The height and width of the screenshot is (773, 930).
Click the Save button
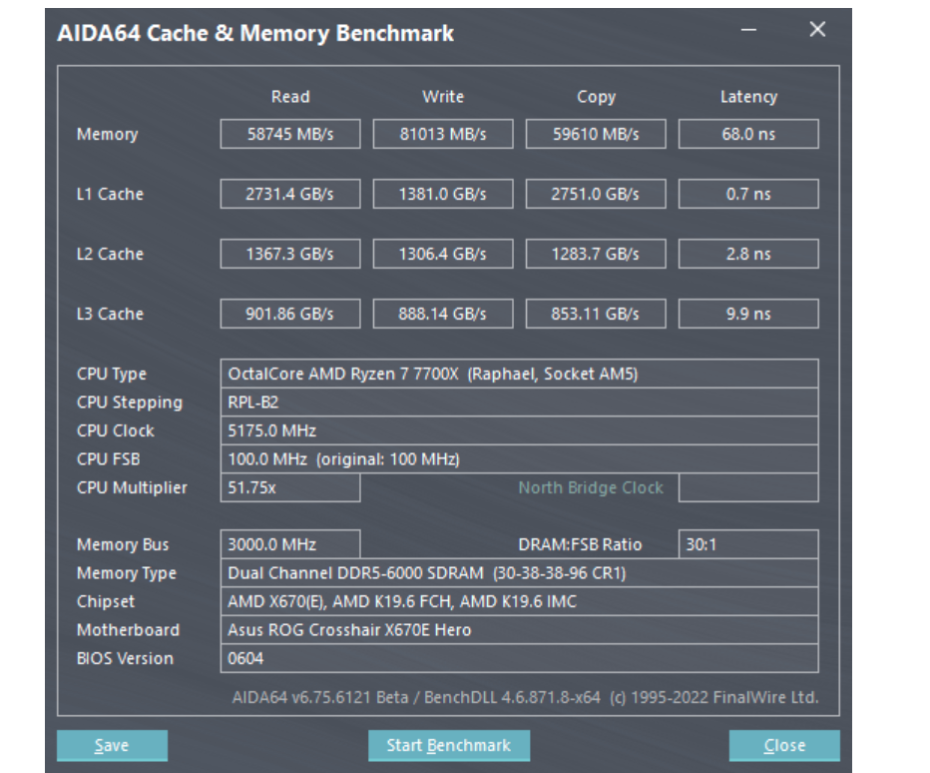pyautogui.click(x=112, y=746)
